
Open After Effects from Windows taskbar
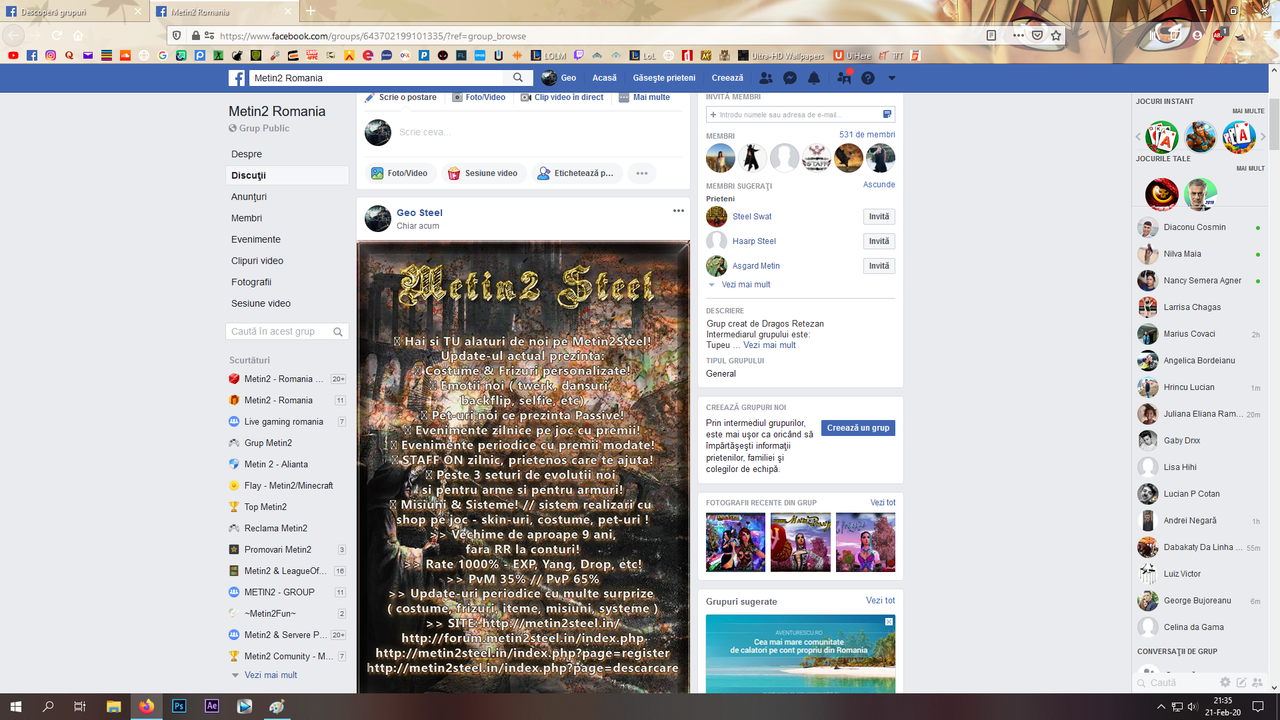(212, 706)
